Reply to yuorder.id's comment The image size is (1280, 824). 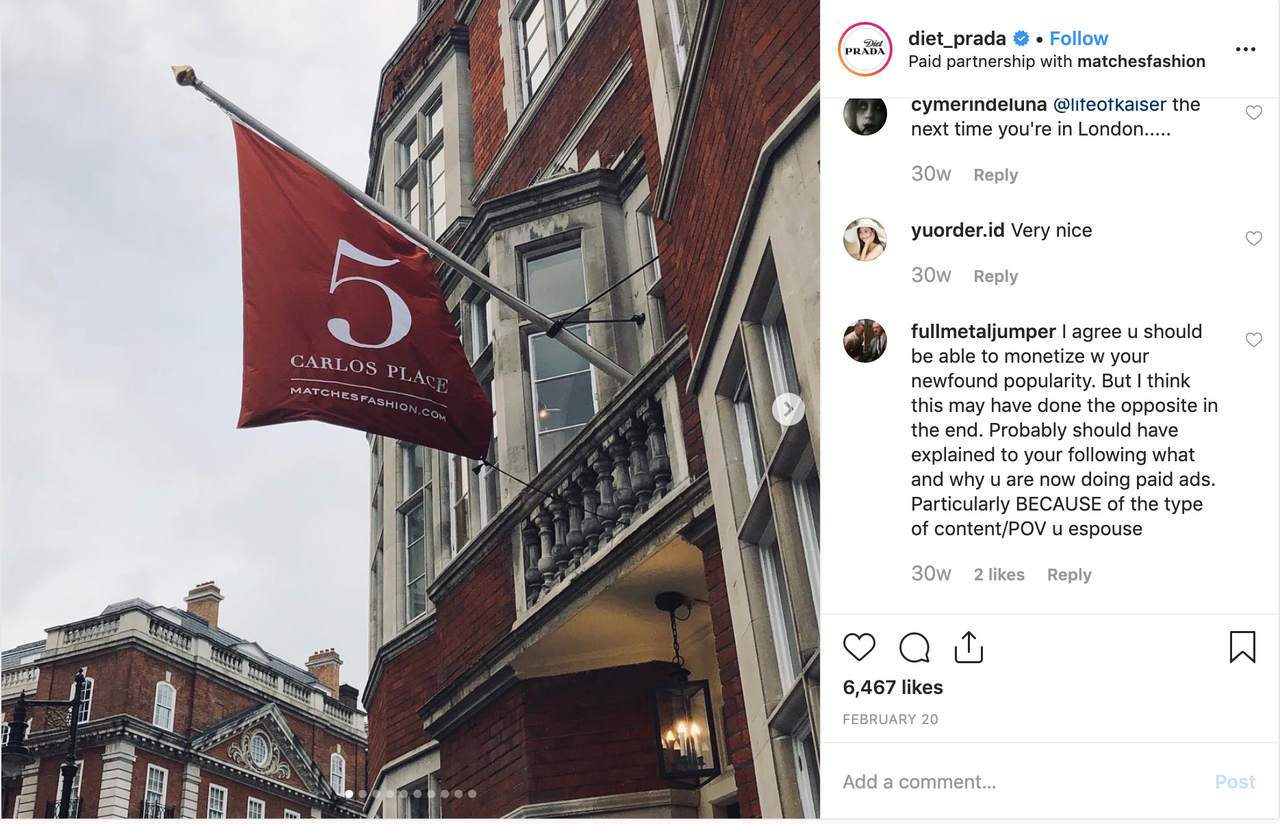click(x=995, y=276)
